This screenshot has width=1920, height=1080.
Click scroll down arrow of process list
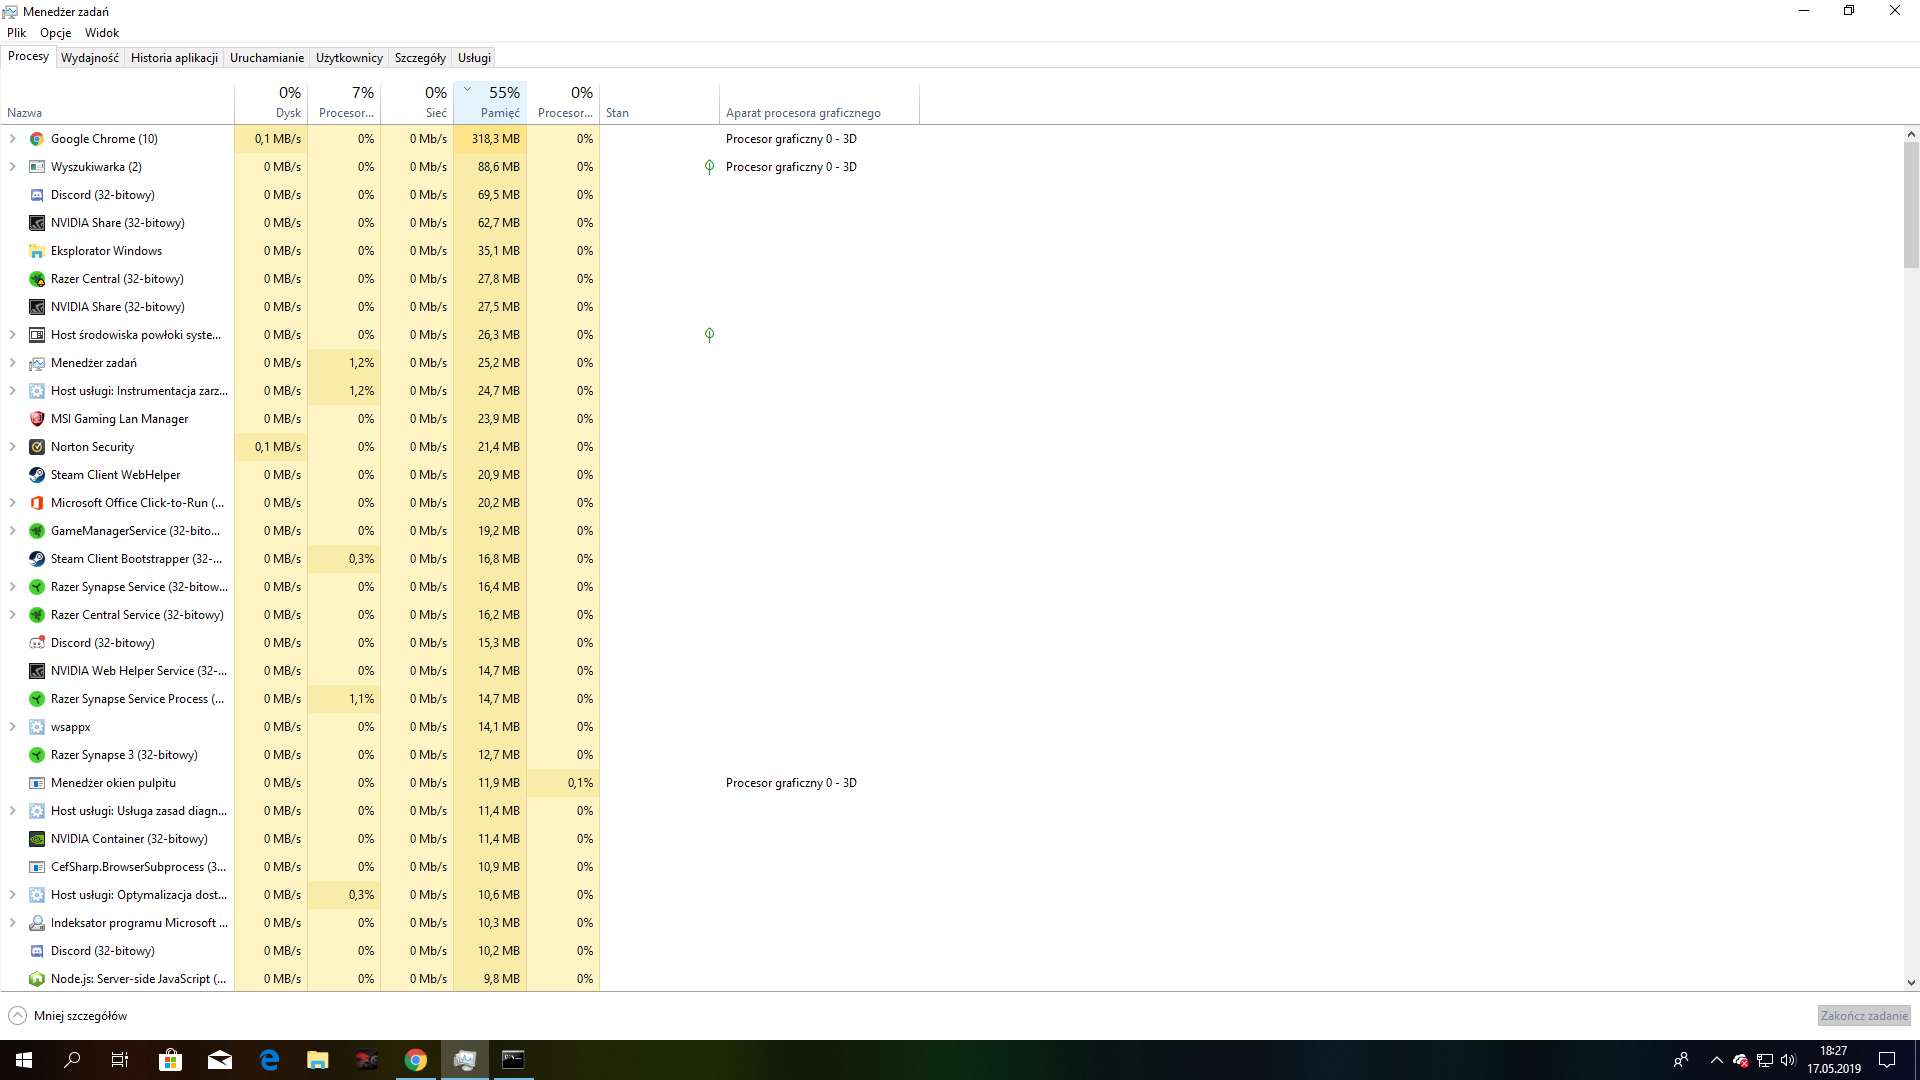pyautogui.click(x=1911, y=983)
